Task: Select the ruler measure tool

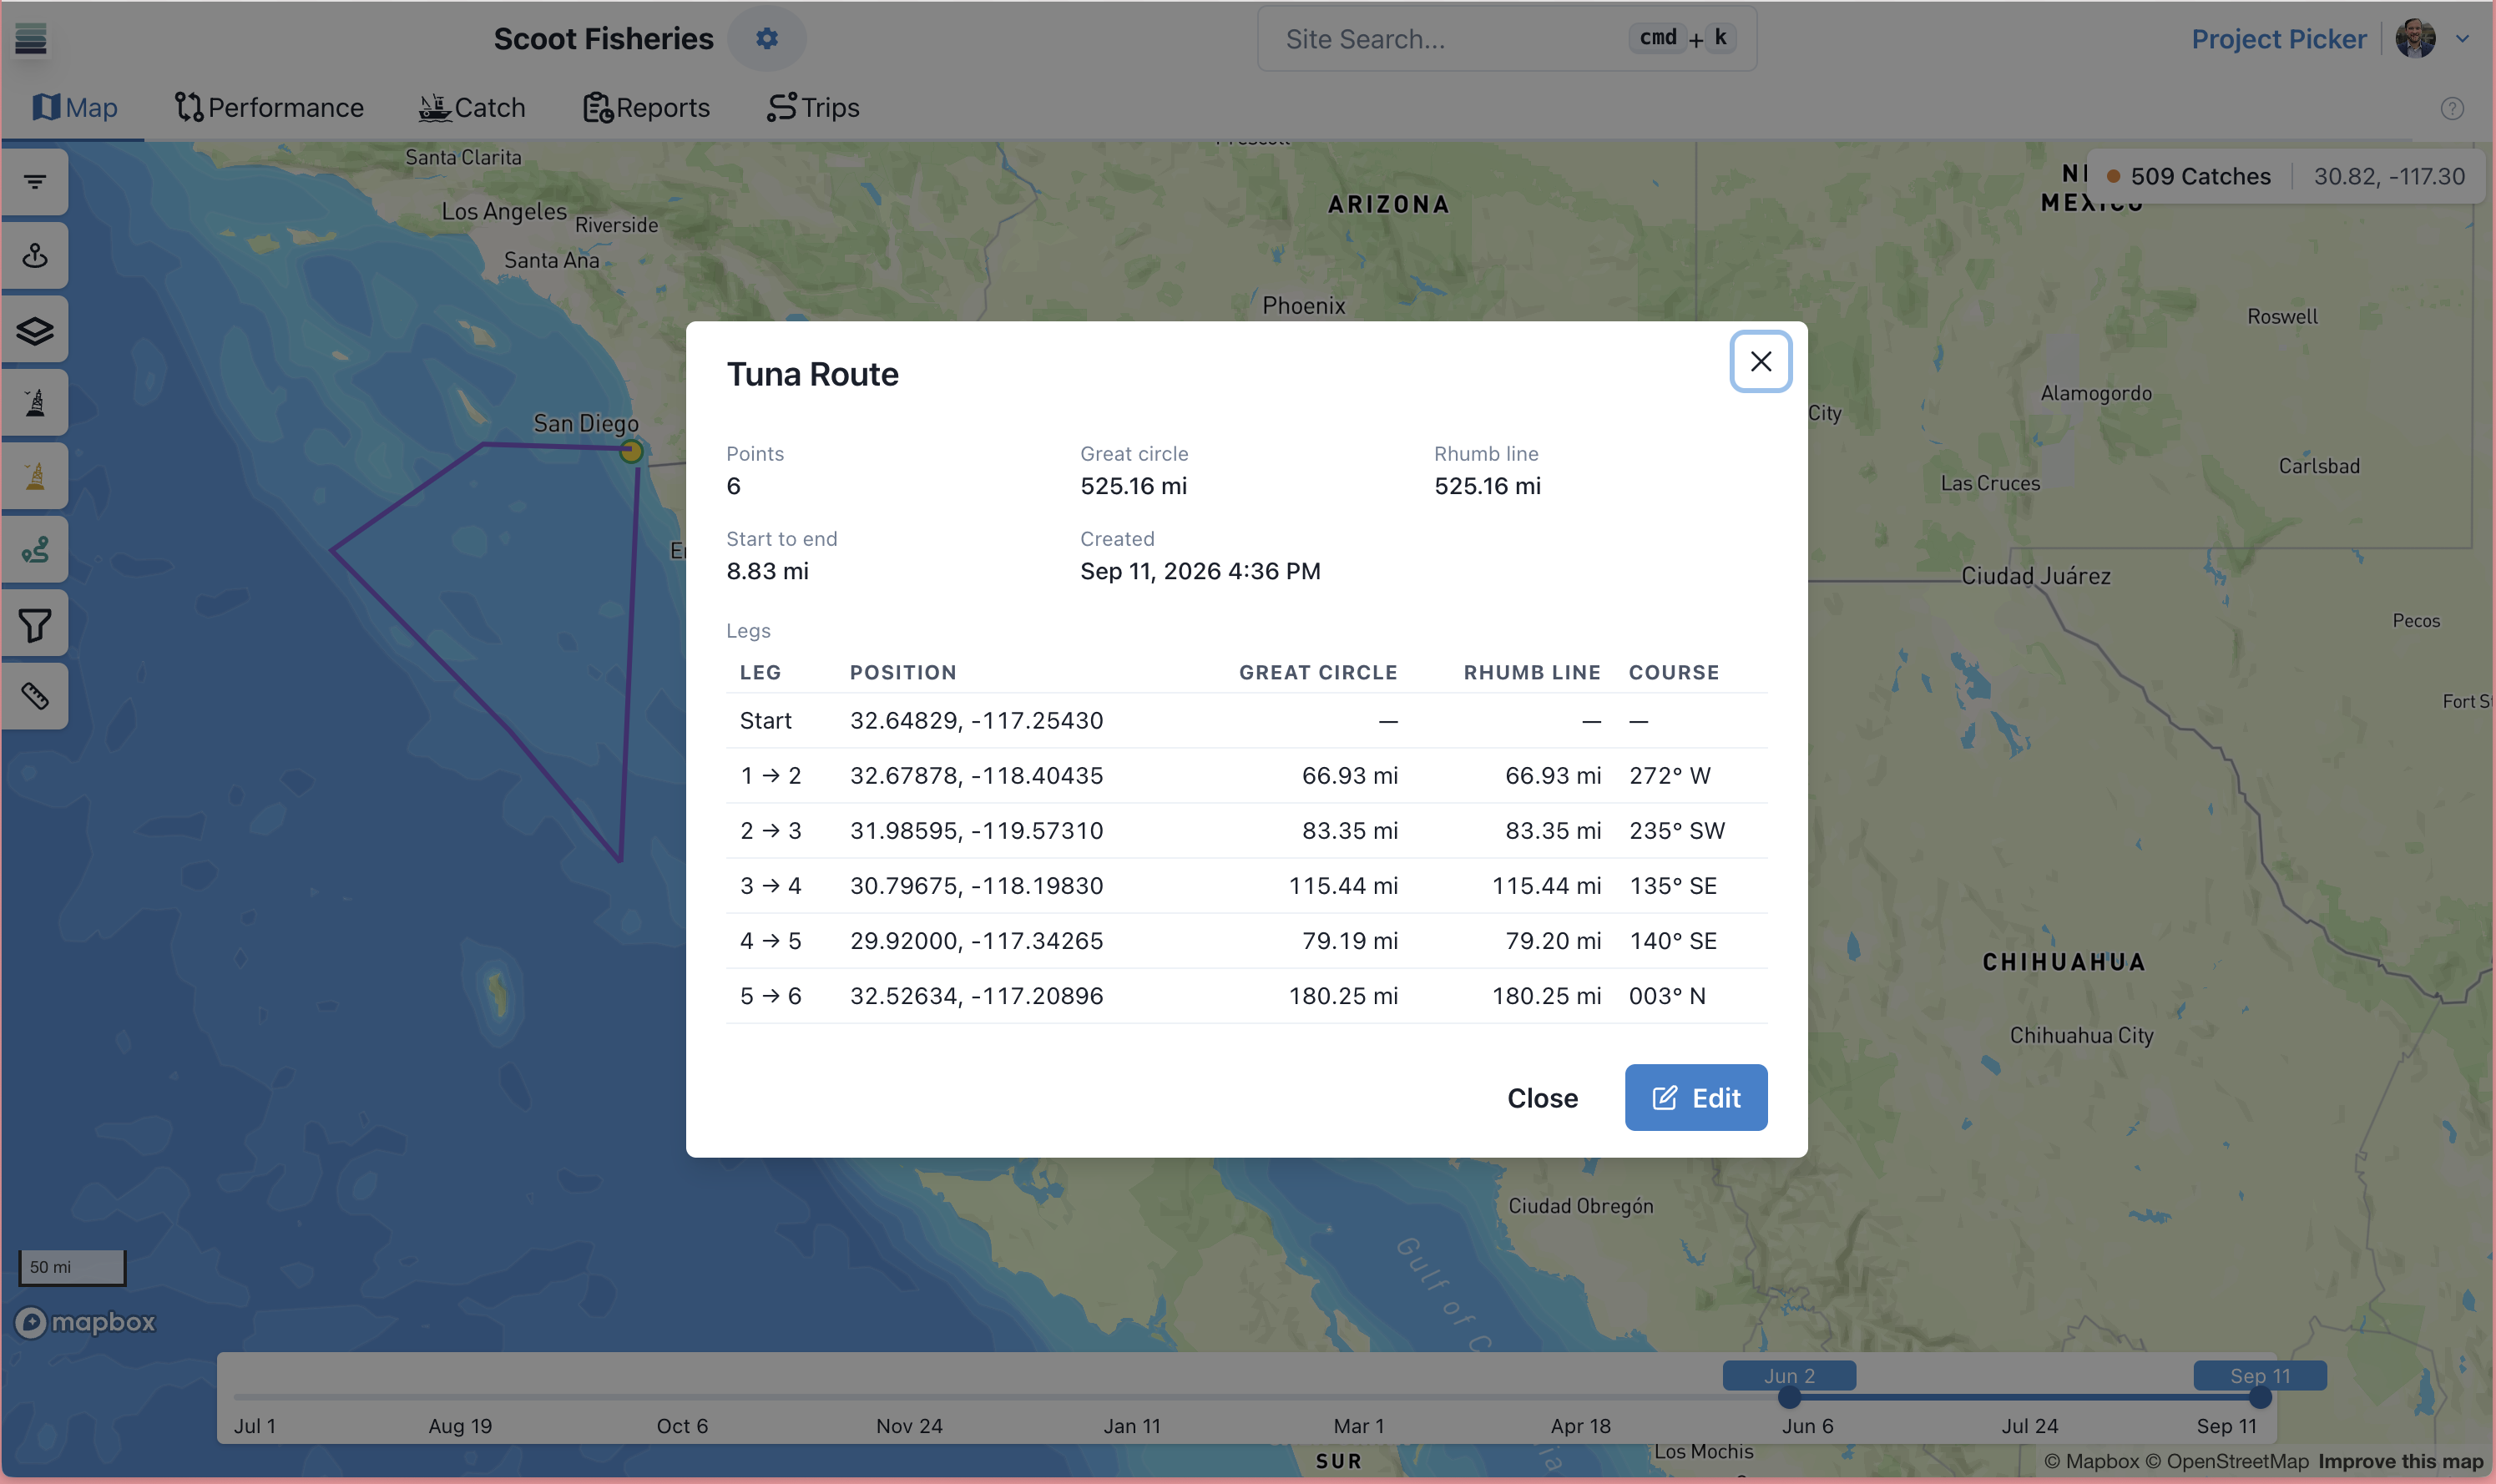Action: click(x=35, y=696)
